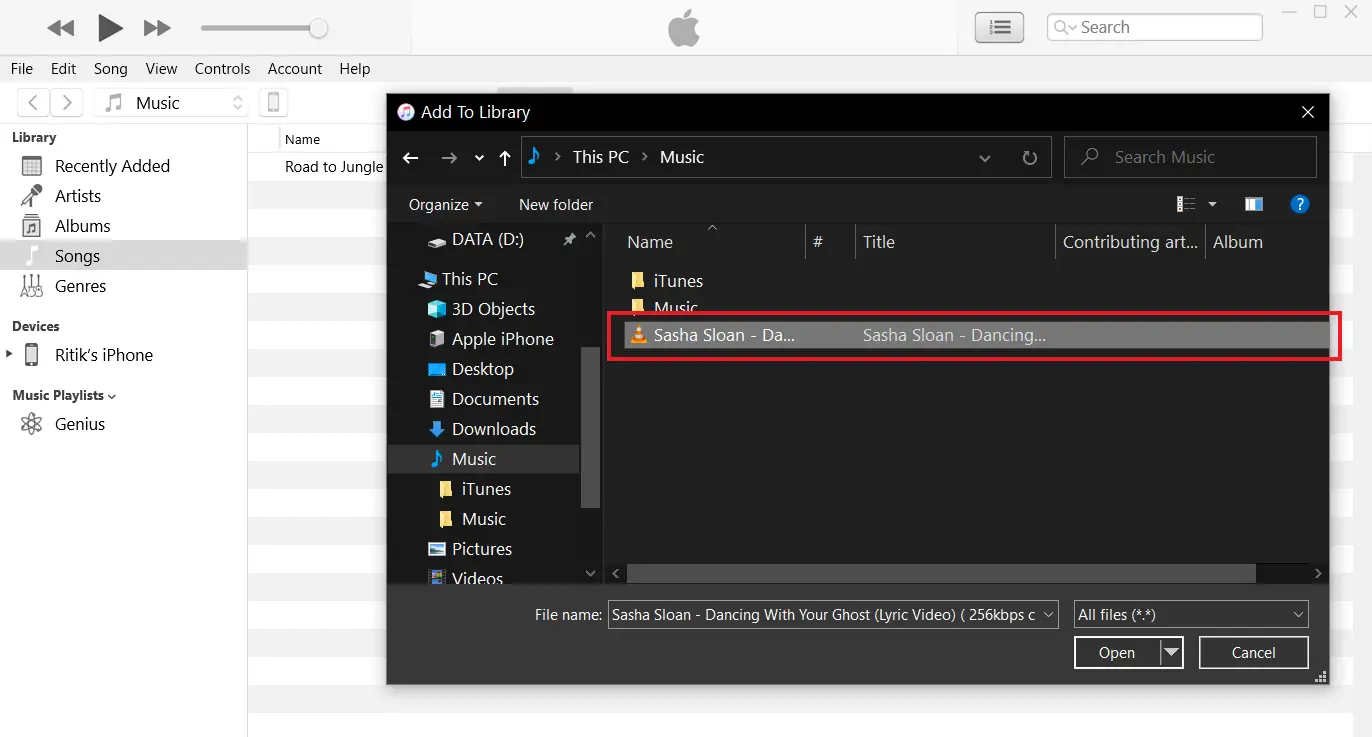Image resolution: width=1372 pixels, height=737 pixels.
Task: Select iTunes subfolder in navigation tree
Action: pyautogui.click(x=486, y=489)
